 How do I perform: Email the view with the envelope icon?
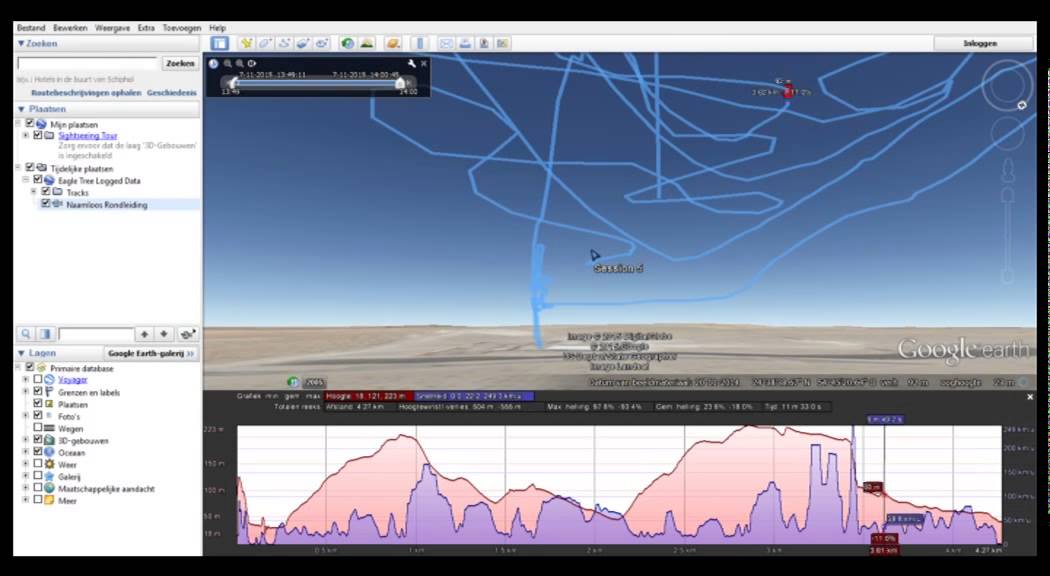(x=446, y=44)
